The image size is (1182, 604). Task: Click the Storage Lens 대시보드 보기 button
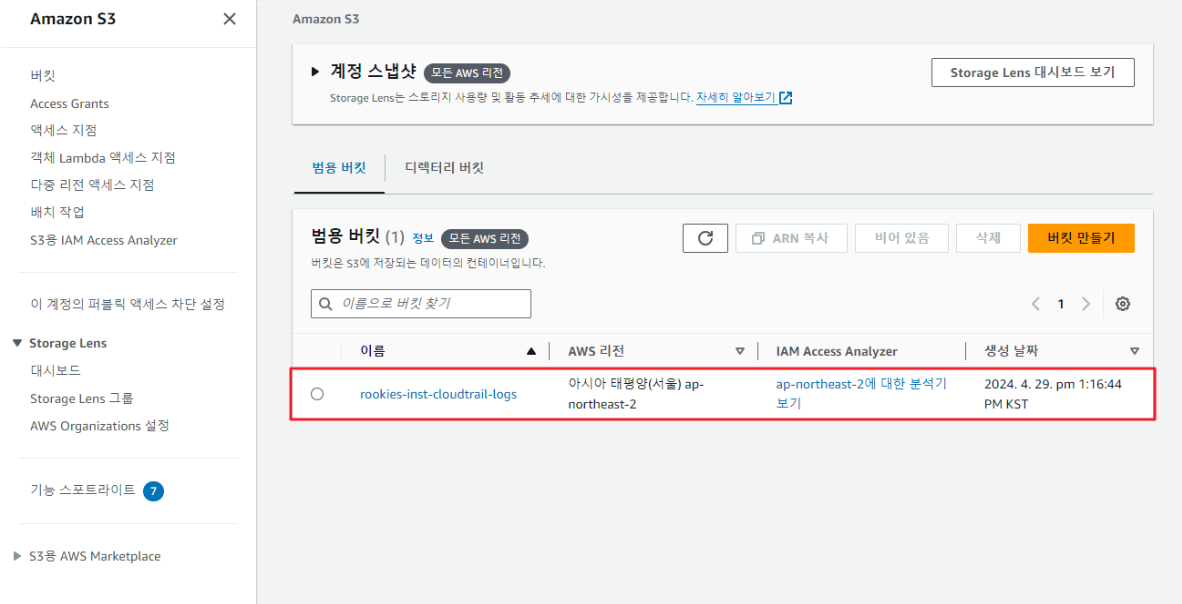1033,72
